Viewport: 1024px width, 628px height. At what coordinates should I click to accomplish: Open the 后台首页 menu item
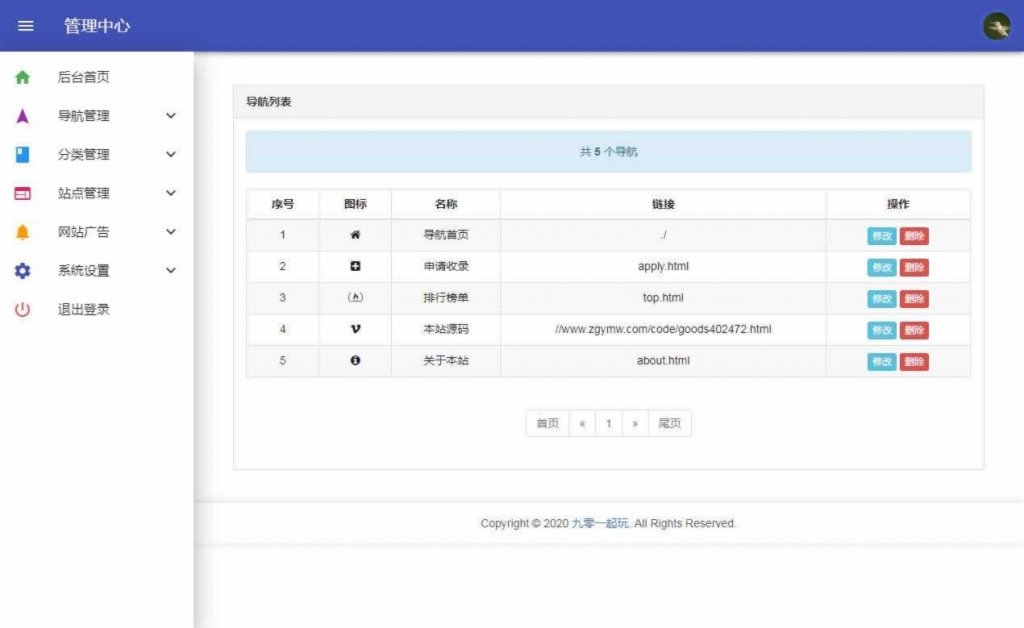click(97, 78)
